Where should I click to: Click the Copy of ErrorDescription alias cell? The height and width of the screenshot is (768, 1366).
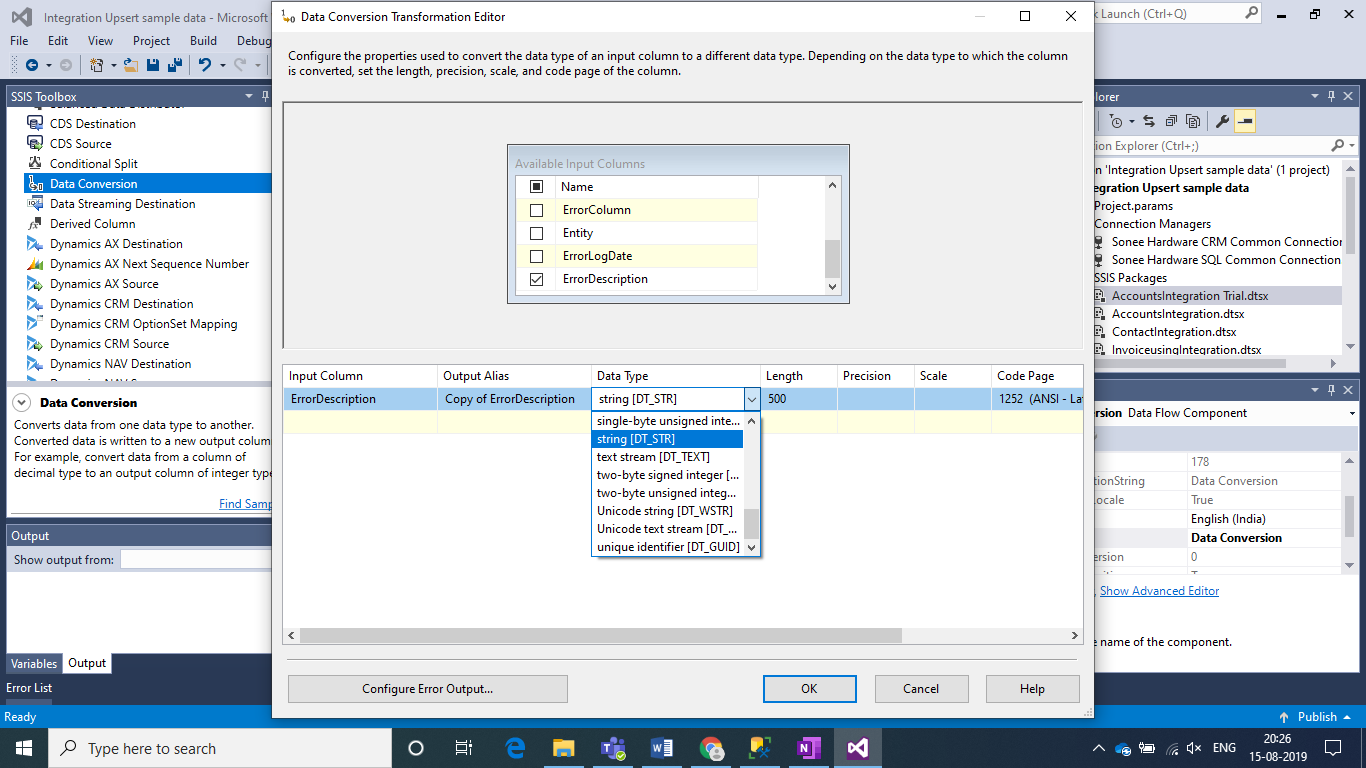[x=514, y=399]
